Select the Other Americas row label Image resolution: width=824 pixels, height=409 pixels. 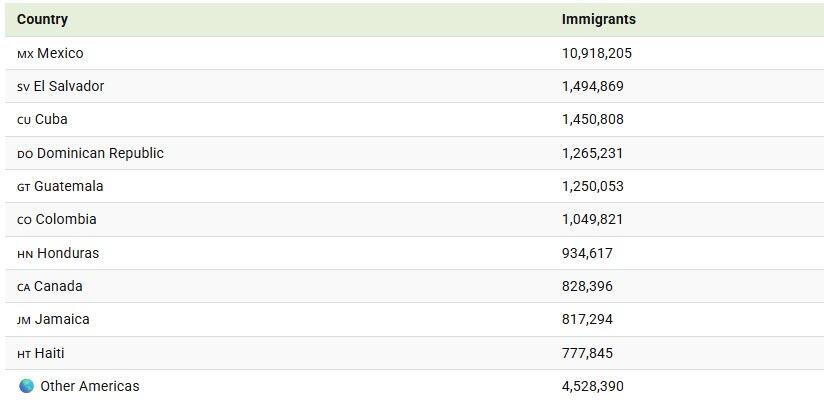point(90,386)
